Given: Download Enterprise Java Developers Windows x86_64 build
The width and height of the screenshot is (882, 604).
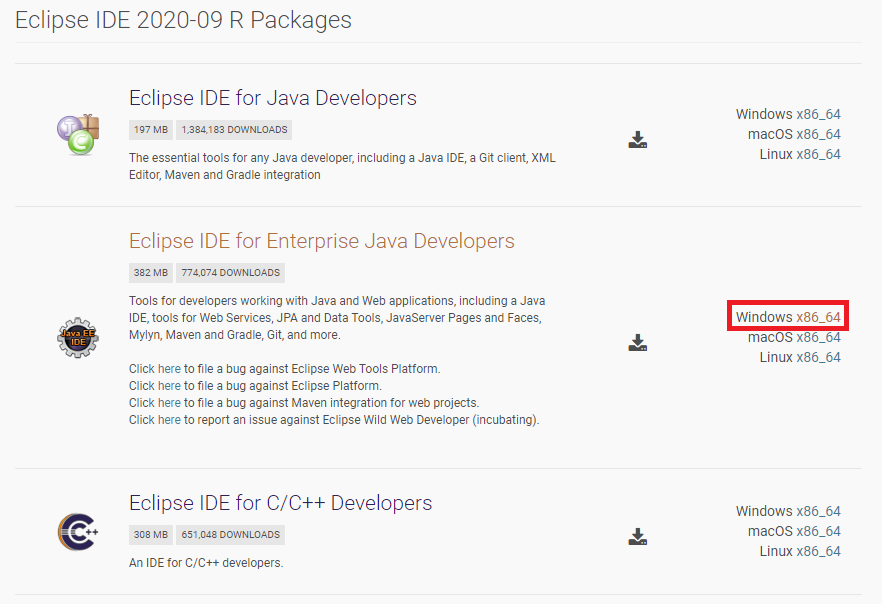Looking at the screenshot, I should (x=818, y=317).
